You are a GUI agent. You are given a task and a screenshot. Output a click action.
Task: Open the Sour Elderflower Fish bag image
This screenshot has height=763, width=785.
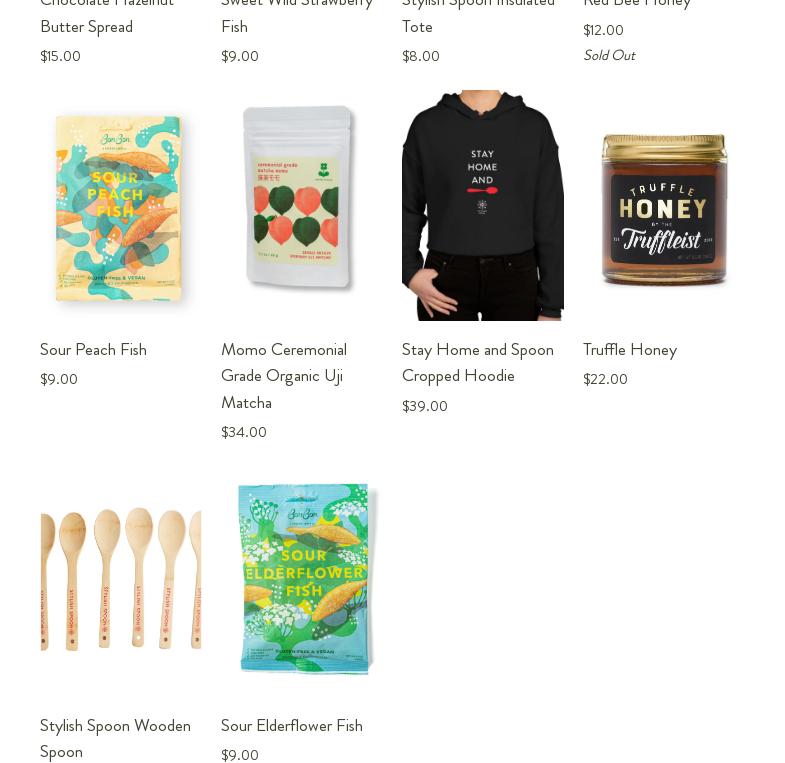[304, 579]
